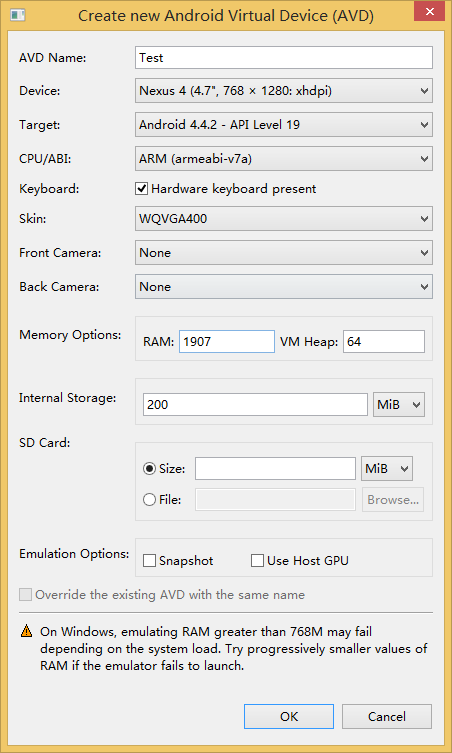Click the RAM field showing 1907
The width and height of the screenshot is (452, 753).
pyautogui.click(x=227, y=341)
